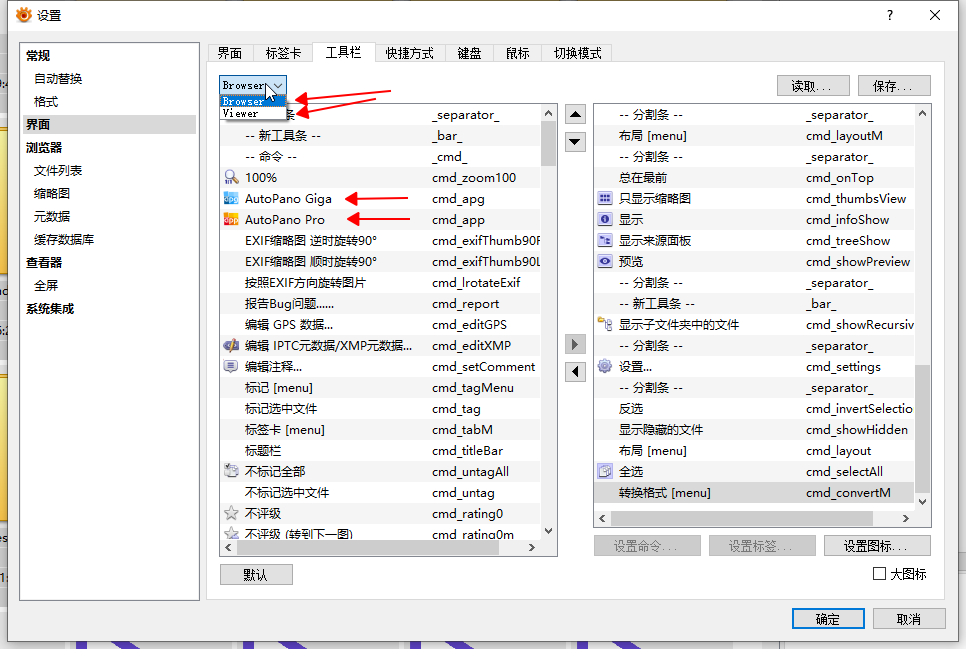Select 缩略图 in the settings tree

[x=52, y=194]
